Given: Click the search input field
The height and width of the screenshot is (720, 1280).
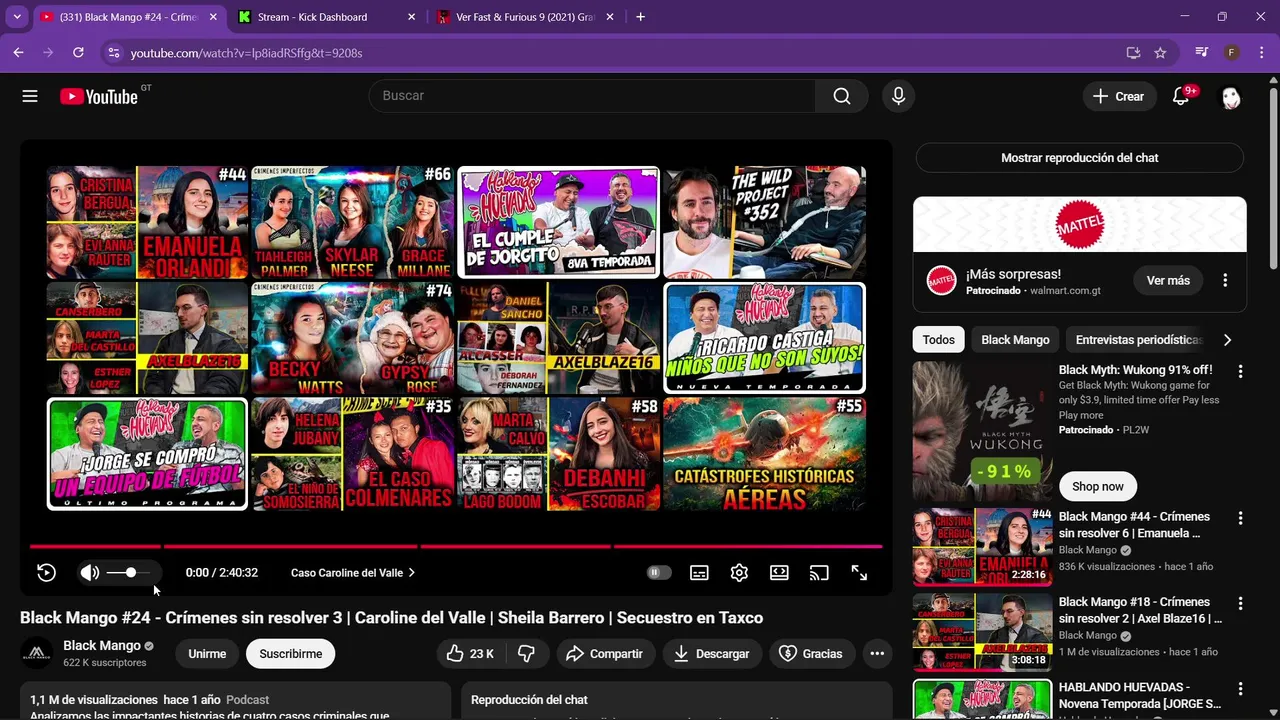Looking at the screenshot, I should (592, 96).
